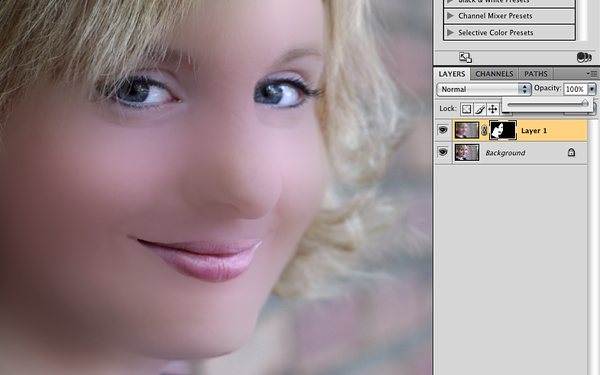This screenshot has height=375, width=600.
Task: Select the Layers tab
Action: pos(452,74)
